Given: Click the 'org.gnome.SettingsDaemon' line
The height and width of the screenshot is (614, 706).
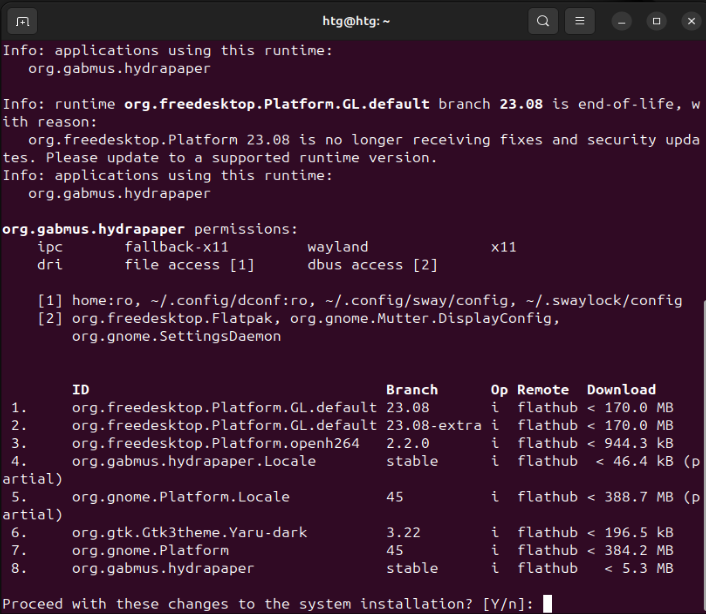Looking at the screenshot, I should [176, 336].
